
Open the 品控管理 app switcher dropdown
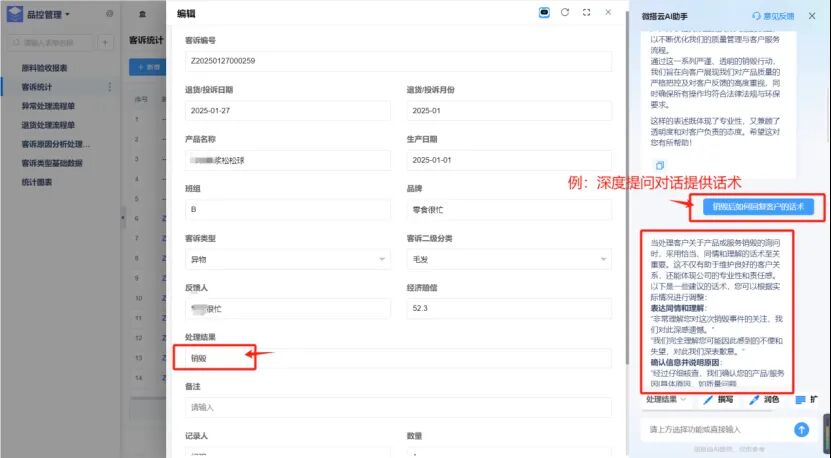pyautogui.click(x=48, y=14)
